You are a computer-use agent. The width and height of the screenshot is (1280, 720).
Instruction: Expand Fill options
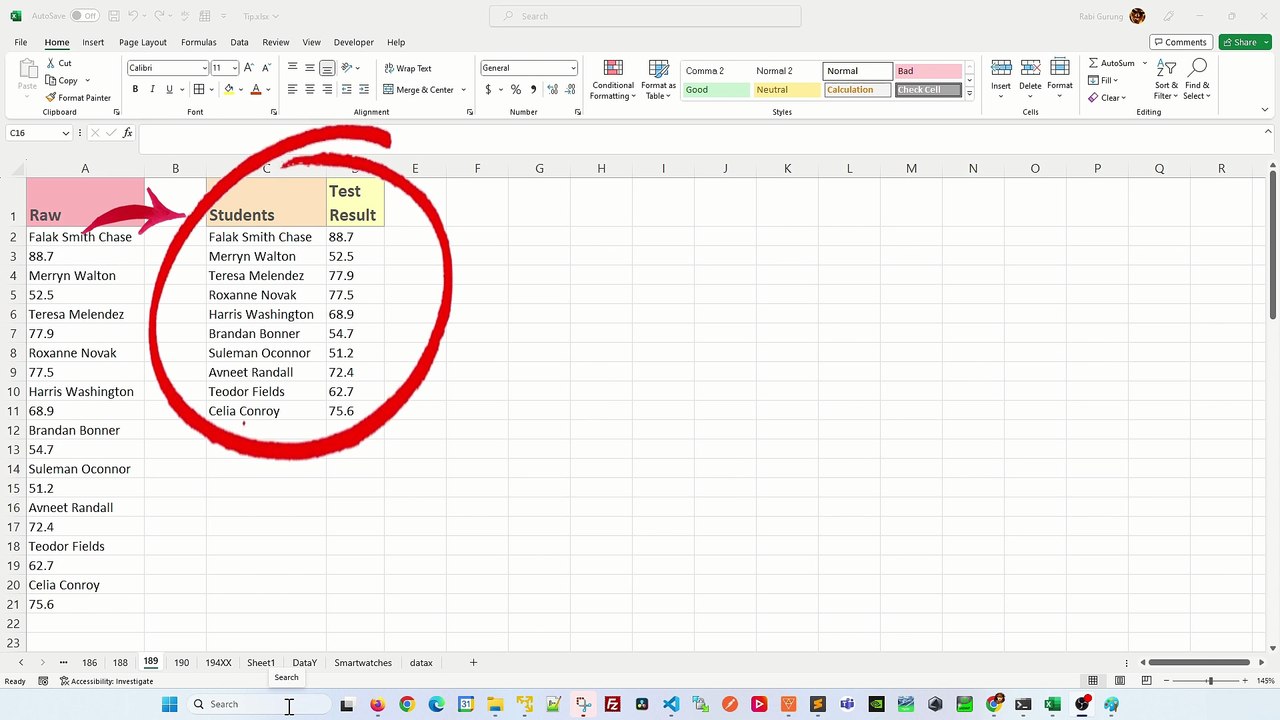tap(1116, 80)
